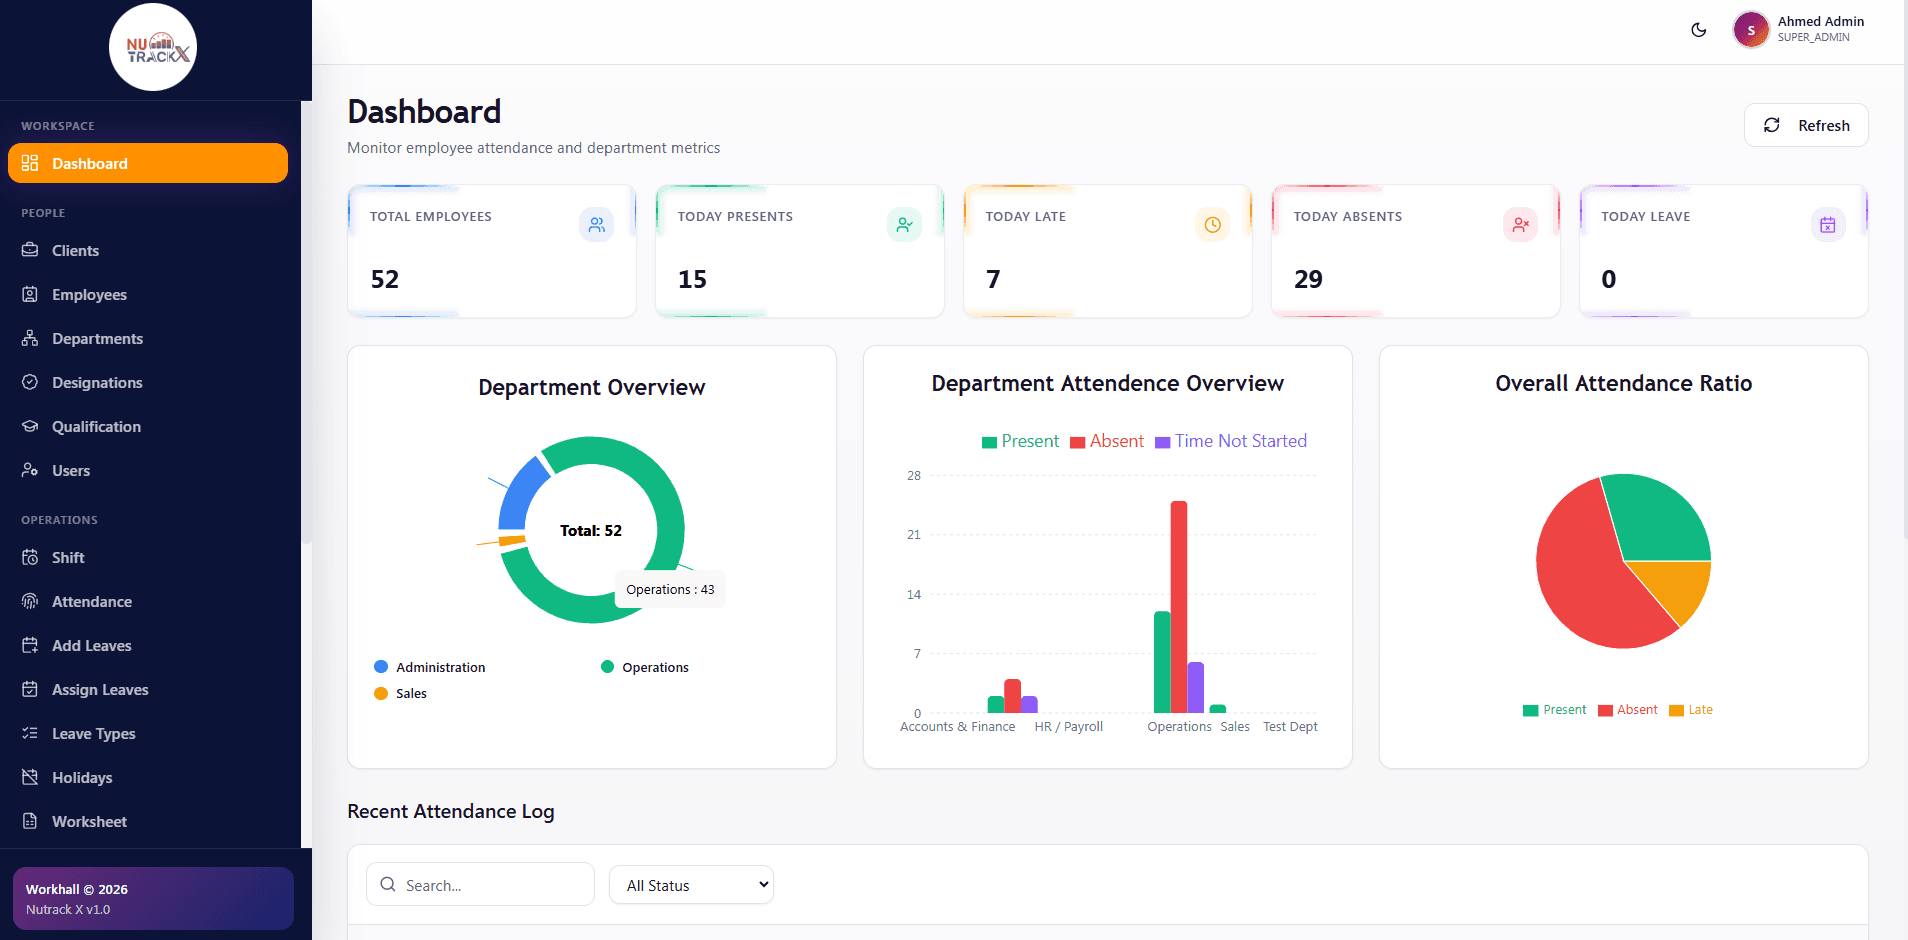The image size is (1908, 940).
Task: Click the Total Employees people icon
Action: (x=597, y=224)
